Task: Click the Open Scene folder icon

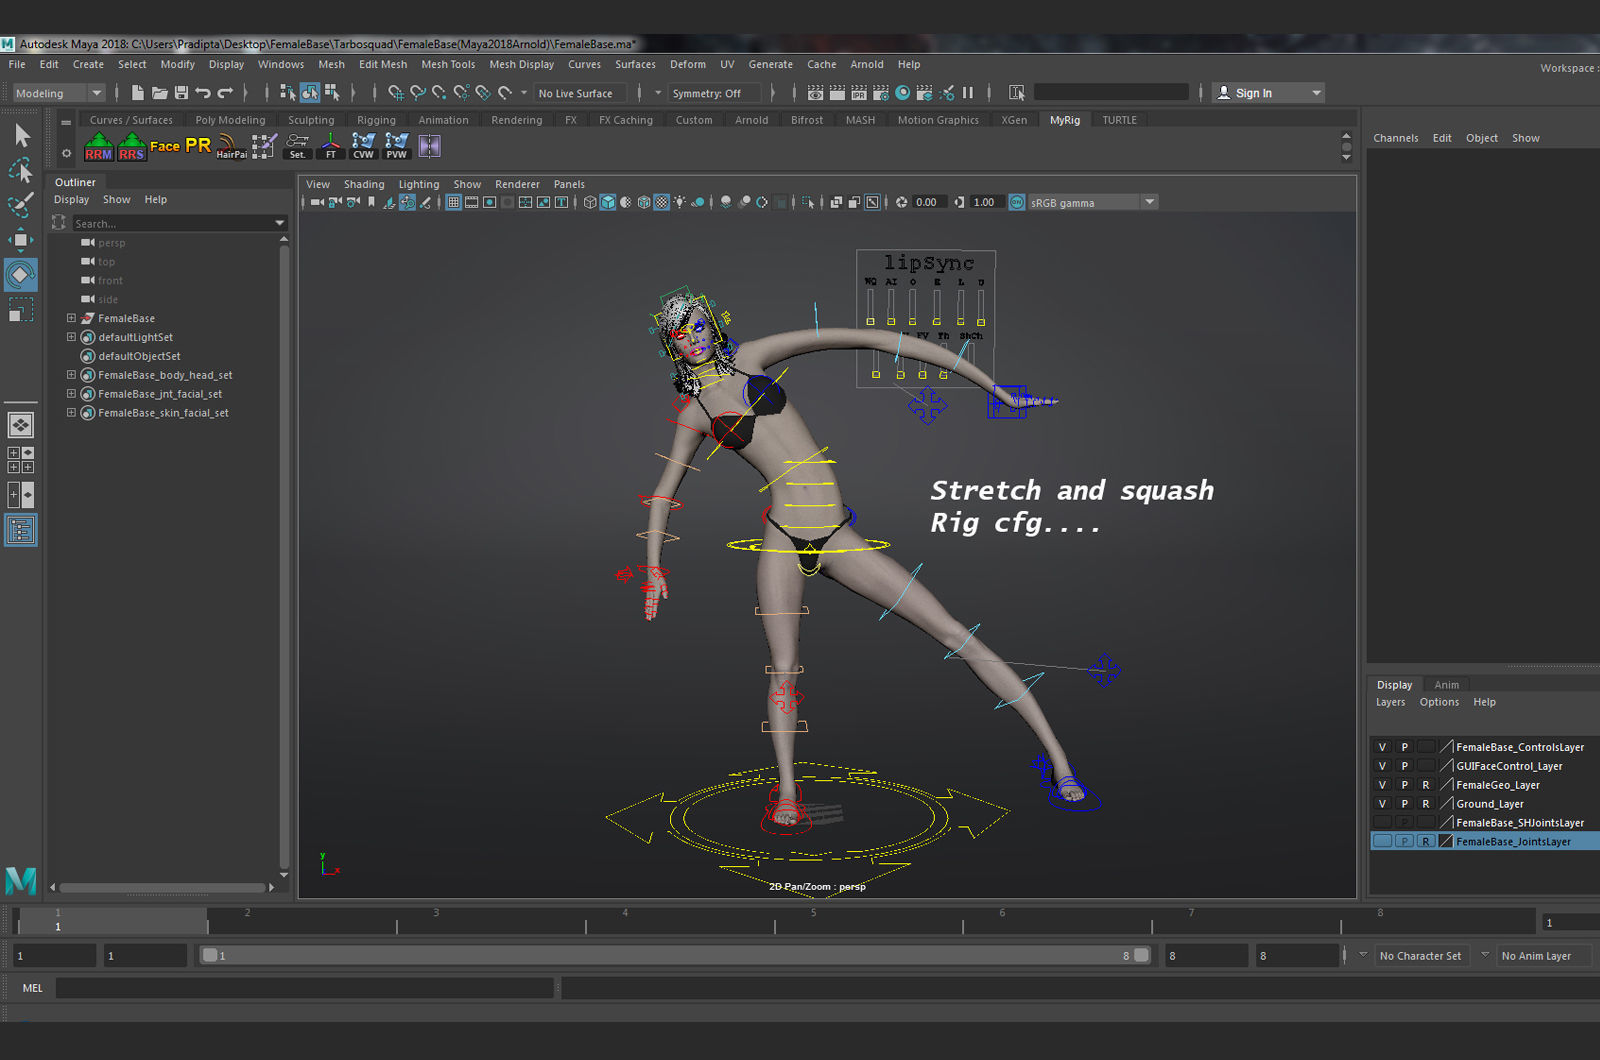Action: coord(159,93)
